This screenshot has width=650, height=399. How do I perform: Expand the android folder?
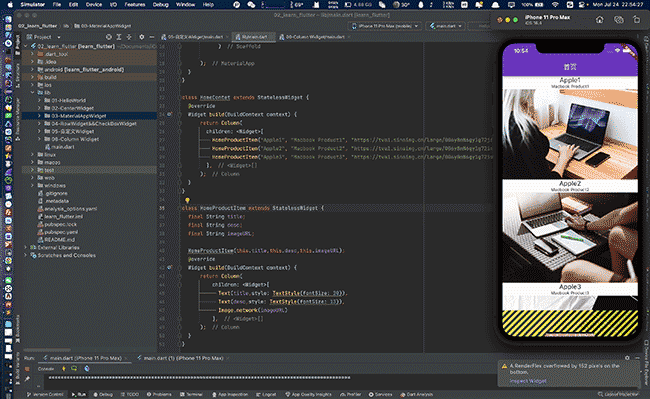32,70
